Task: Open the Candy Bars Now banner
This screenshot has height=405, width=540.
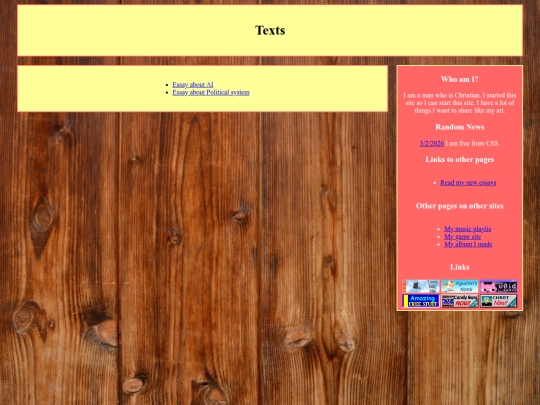Action: tap(460, 301)
